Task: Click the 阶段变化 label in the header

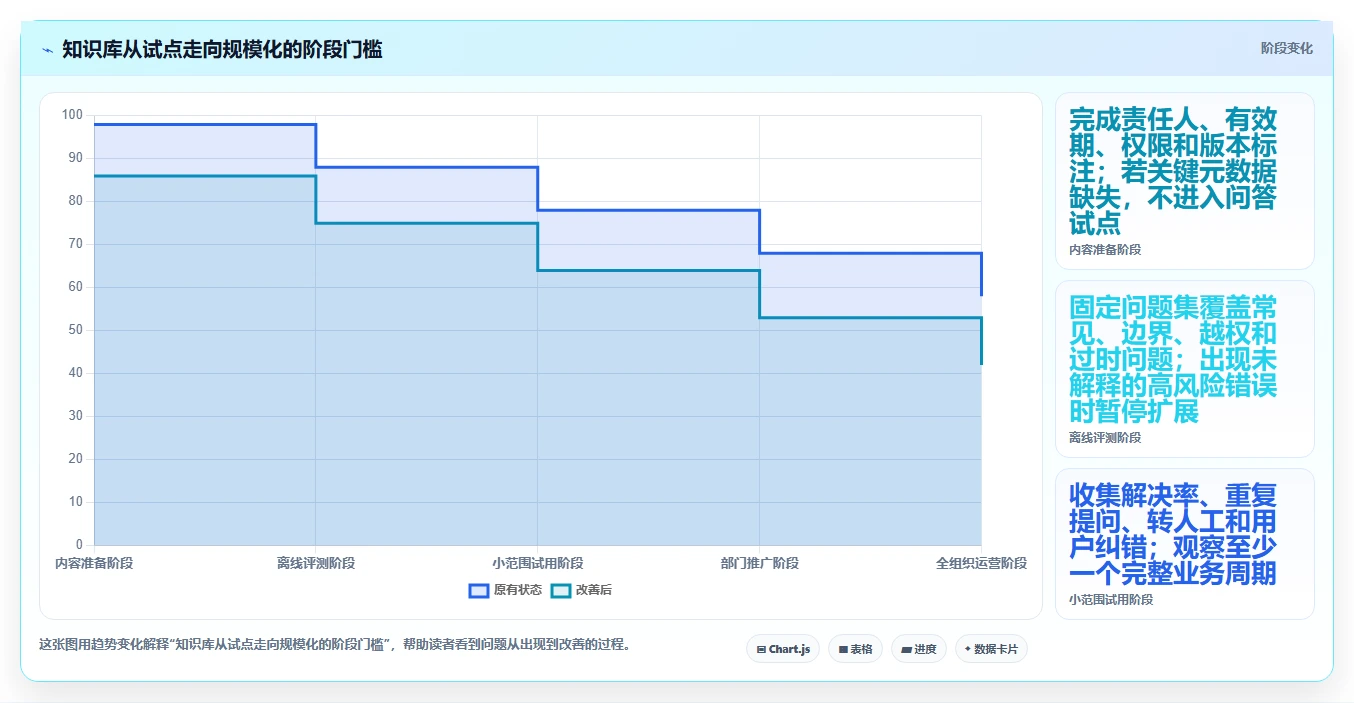Action: (1286, 48)
